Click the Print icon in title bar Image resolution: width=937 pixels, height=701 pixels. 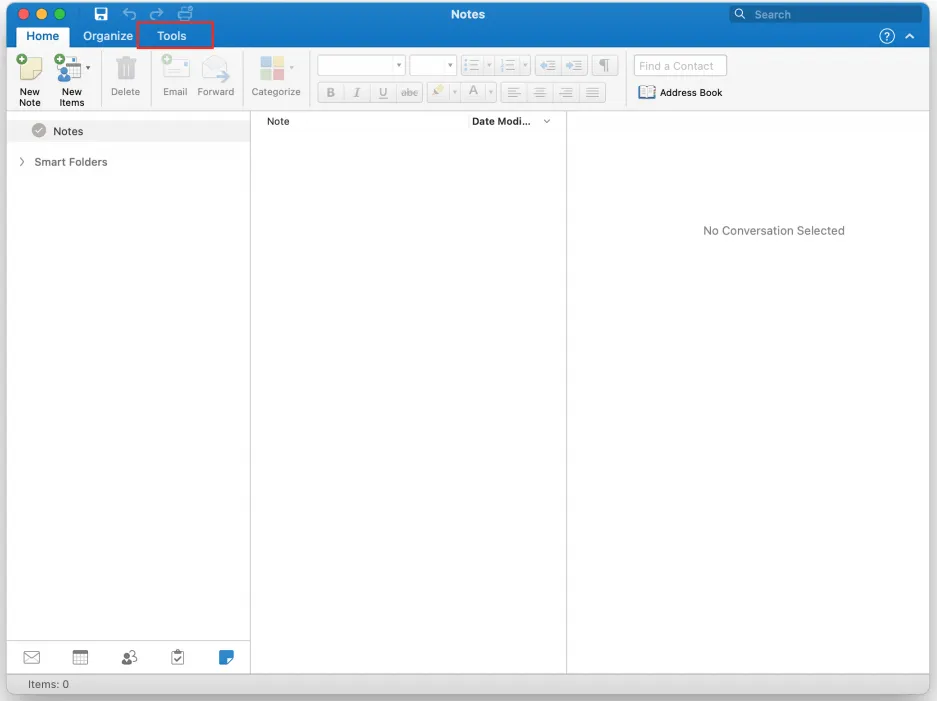coord(185,14)
